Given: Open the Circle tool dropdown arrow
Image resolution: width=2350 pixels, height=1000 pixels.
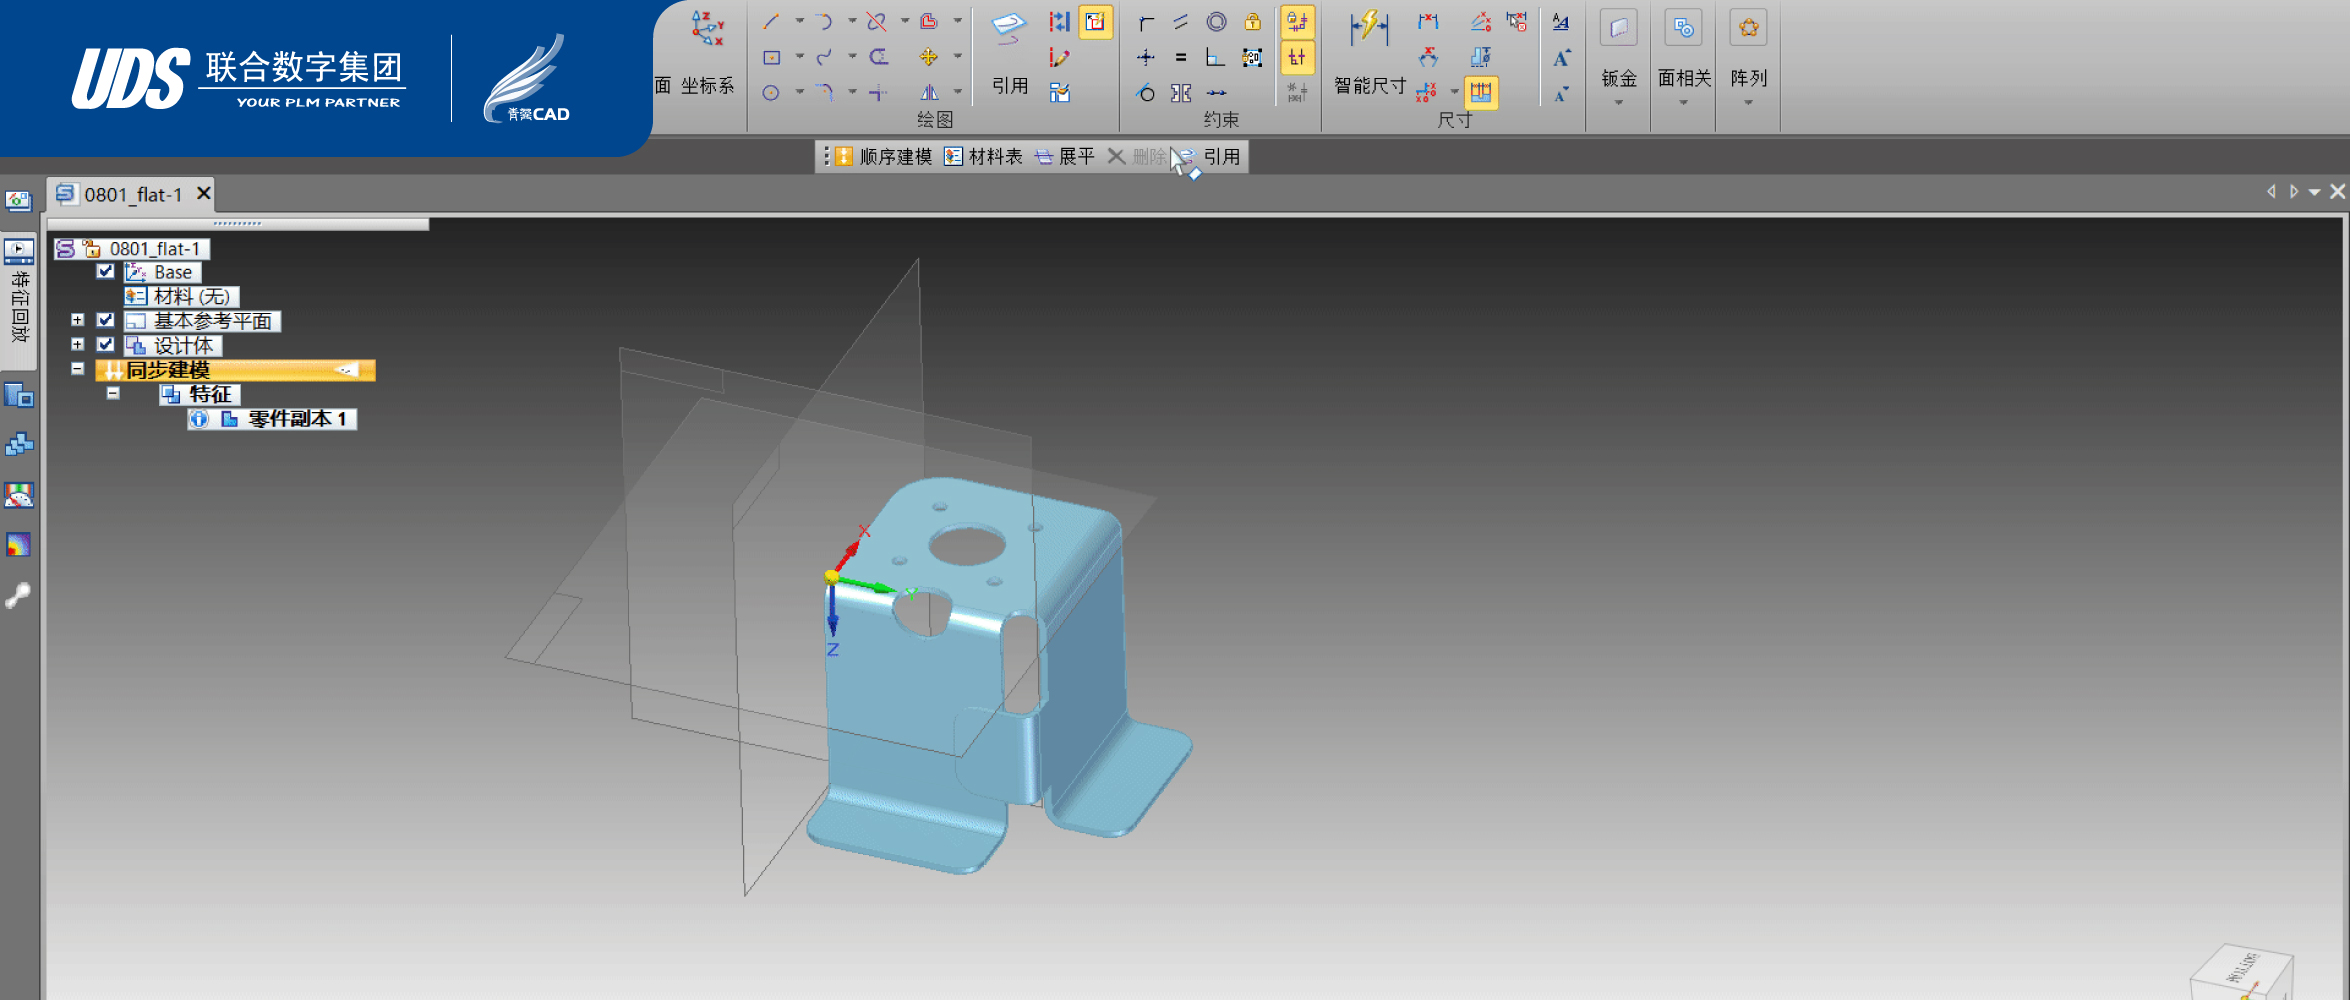Looking at the screenshot, I should coord(799,93).
